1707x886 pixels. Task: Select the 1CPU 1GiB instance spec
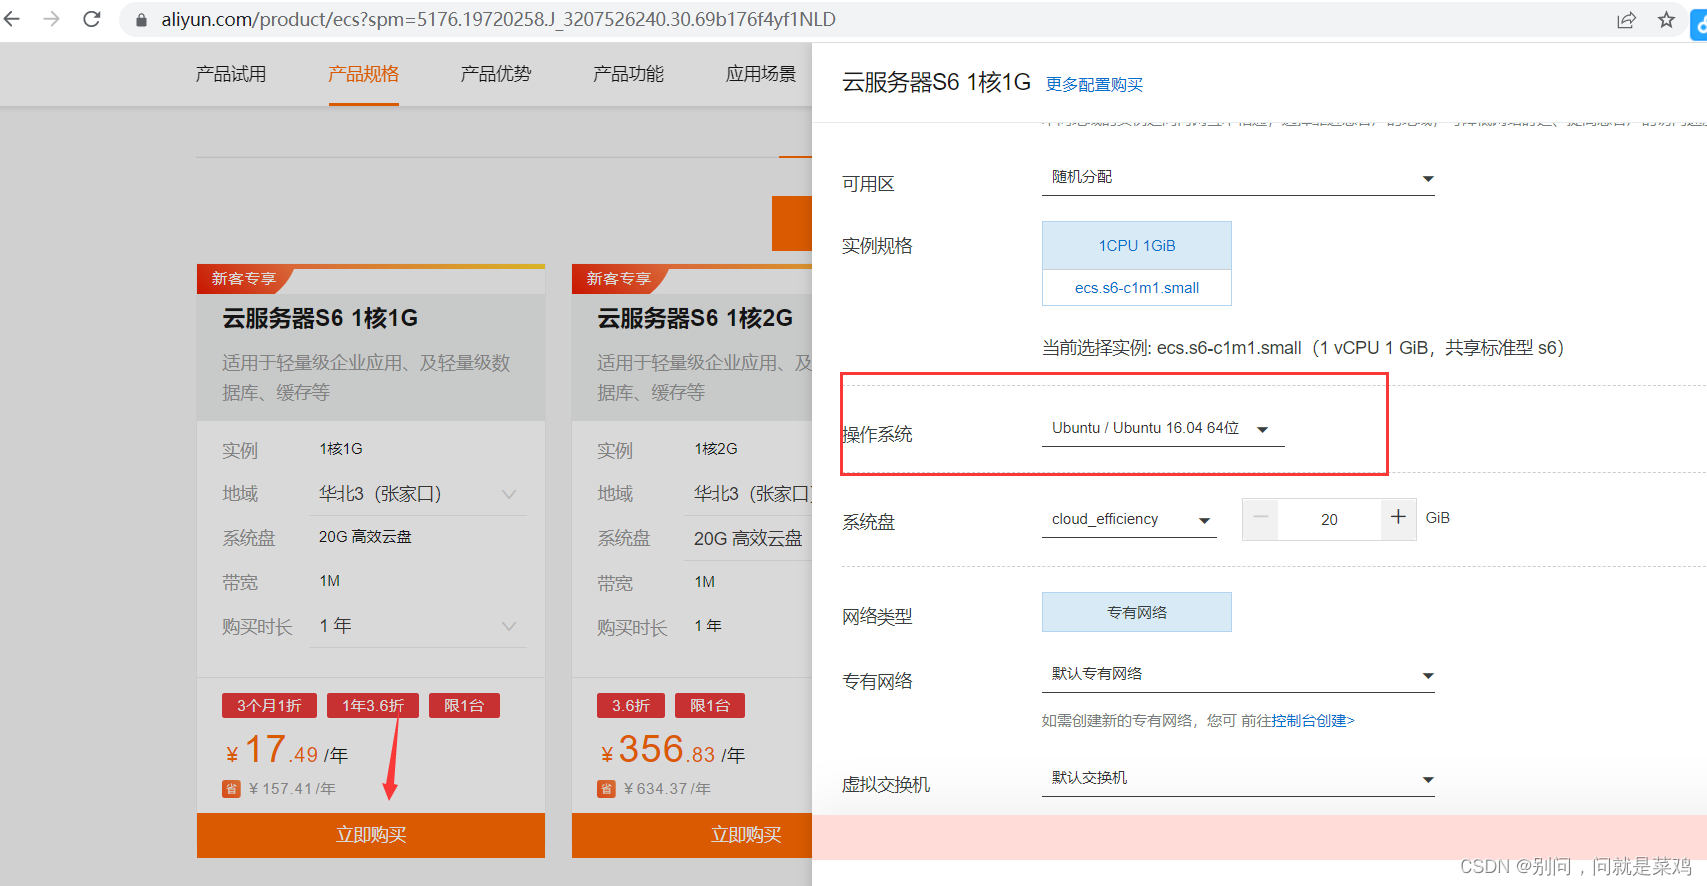click(1137, 245)
